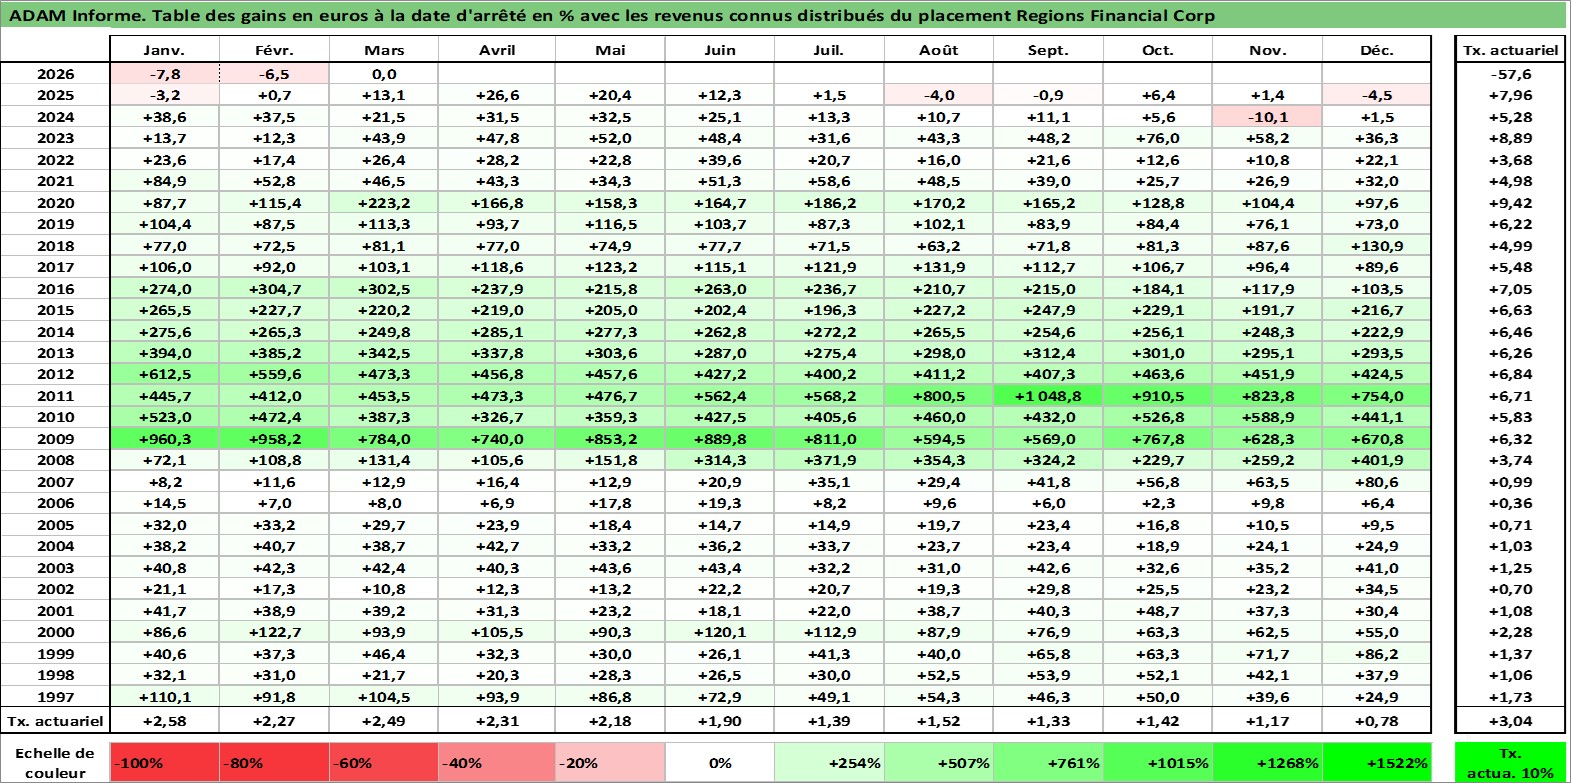Click the '+958,2' cell in Févr. 2009

[x=275, y=439]
